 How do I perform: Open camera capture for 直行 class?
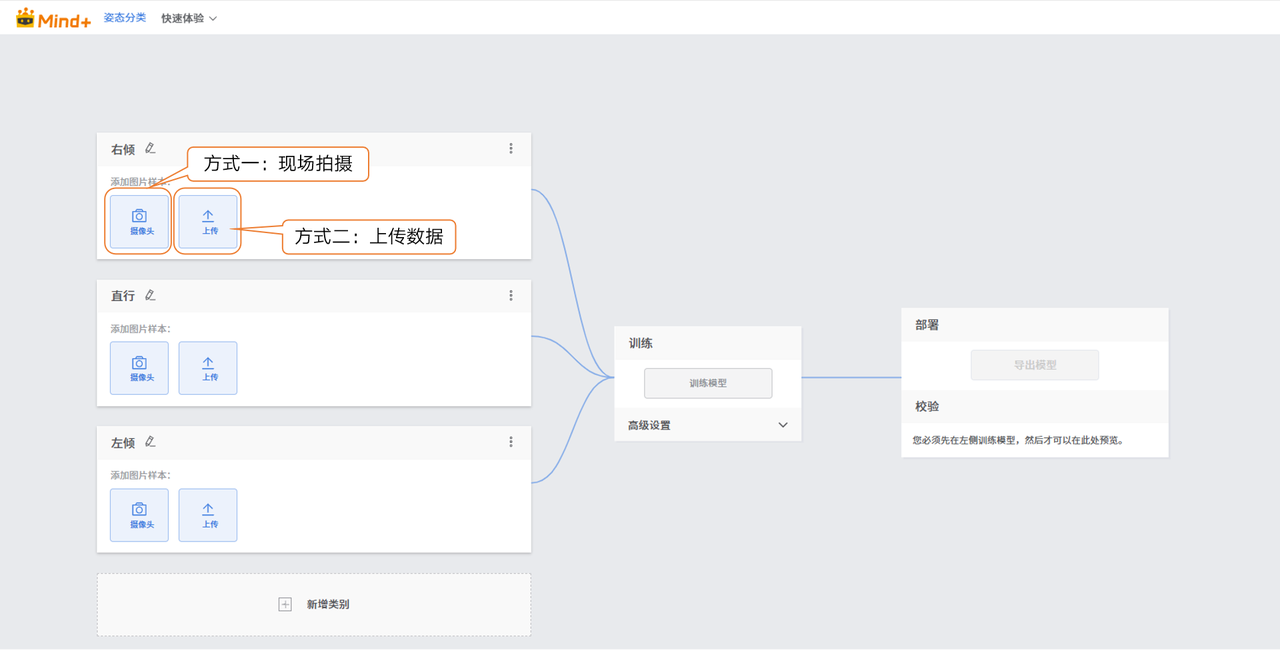point(139,368)
